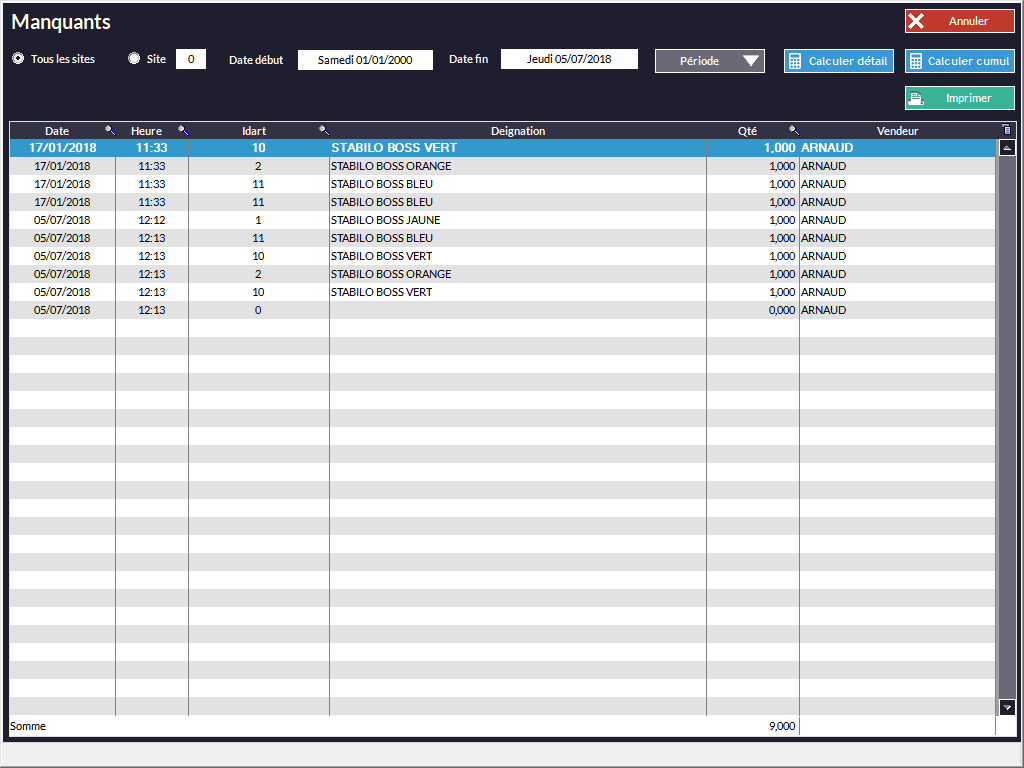The height and width of the screenshot is (768, 1024).
Task: Click the scrollbar down arrow of the table
Action: pos(1007,707)
